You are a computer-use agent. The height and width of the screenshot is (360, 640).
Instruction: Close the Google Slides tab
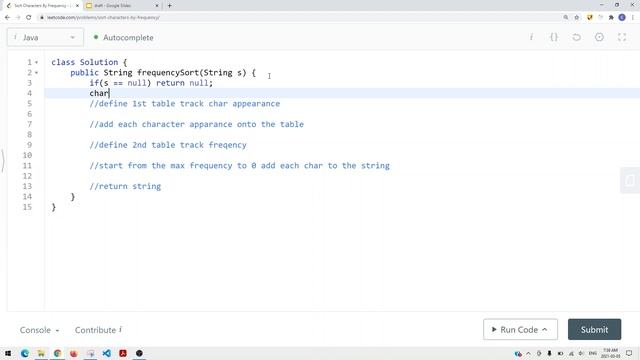click(157, 6)
